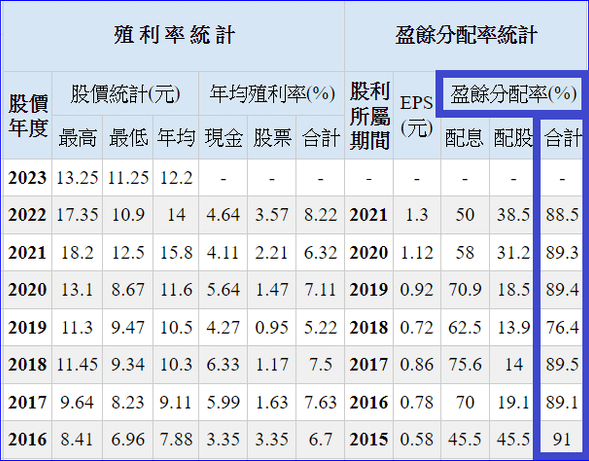Select the 2023 stock price year row label
Image resolution: width=589 pixels, height=461 pixels.
(x=27, y=178)
